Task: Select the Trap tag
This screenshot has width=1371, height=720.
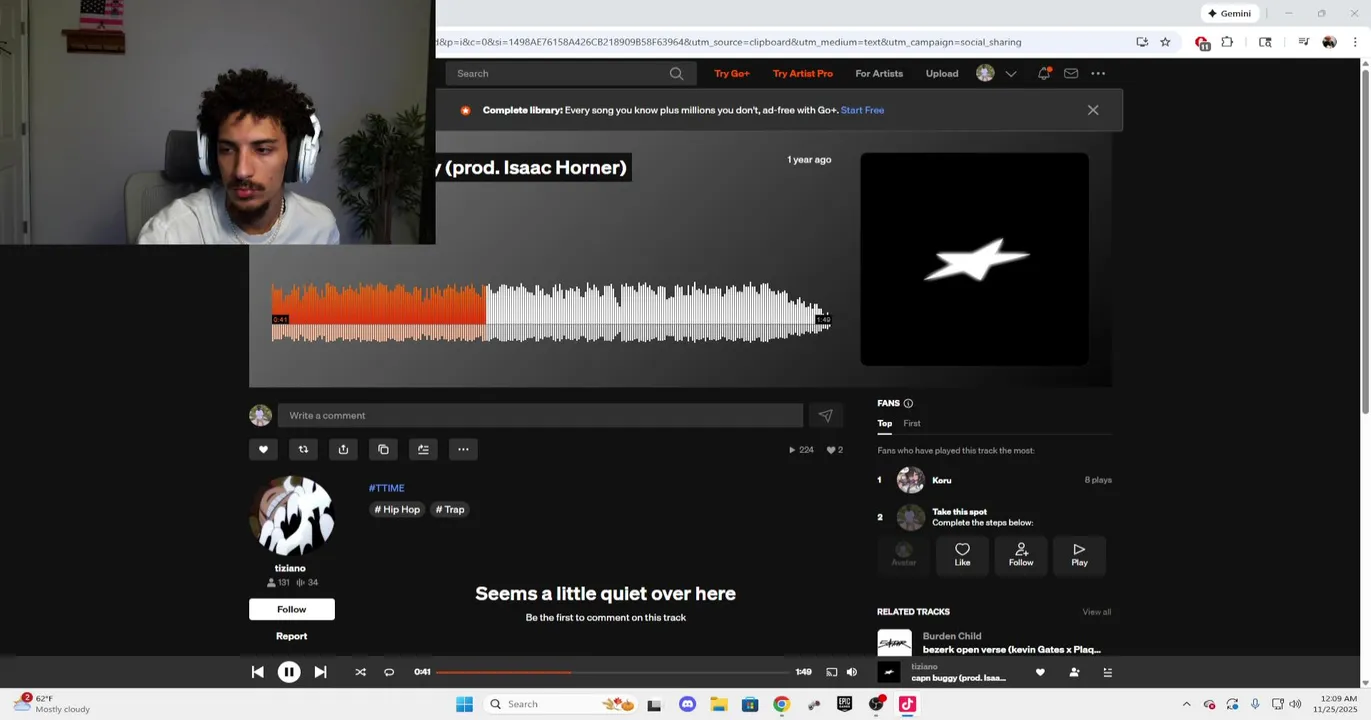Action: click(450, 509)
